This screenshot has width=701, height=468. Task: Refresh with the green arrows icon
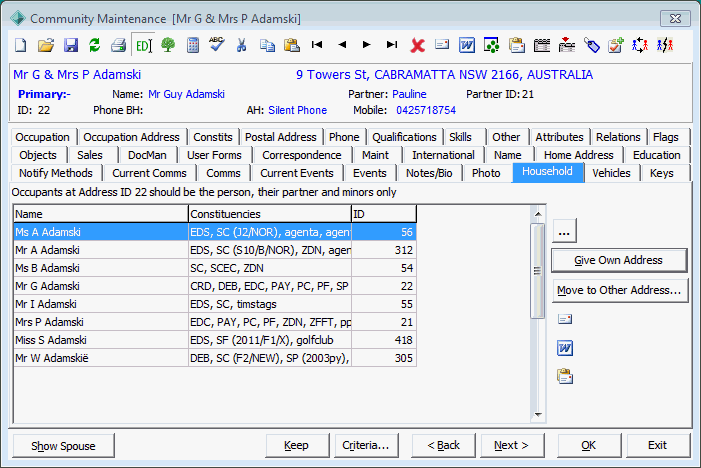point(94,45)
